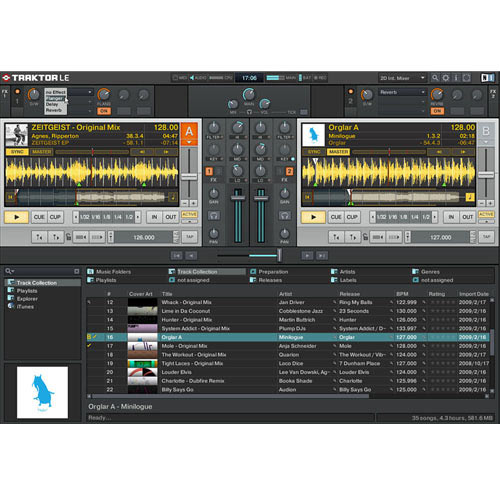Toggle headphone cue on channel A
Viewport: 500px width, 500px height.
(214, 216)
